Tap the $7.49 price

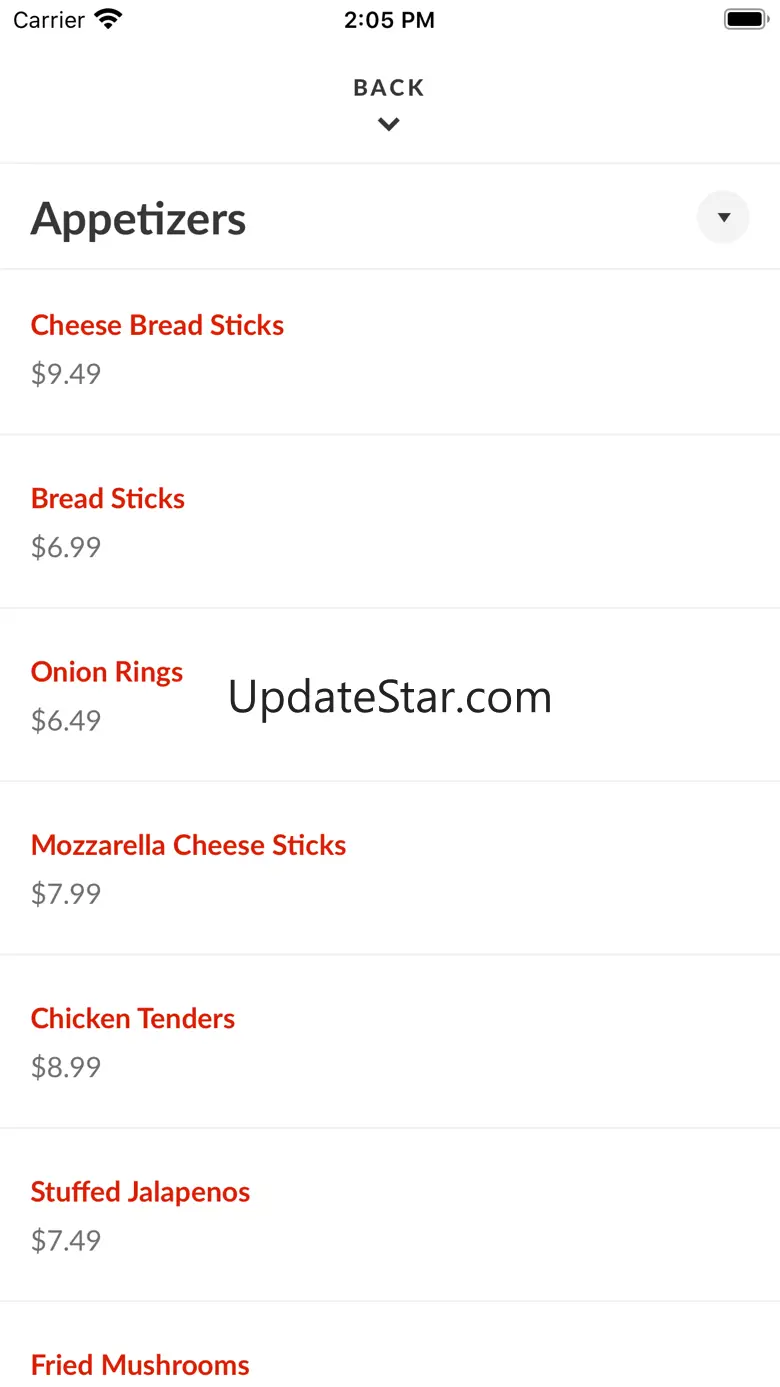pos(66,1240)
